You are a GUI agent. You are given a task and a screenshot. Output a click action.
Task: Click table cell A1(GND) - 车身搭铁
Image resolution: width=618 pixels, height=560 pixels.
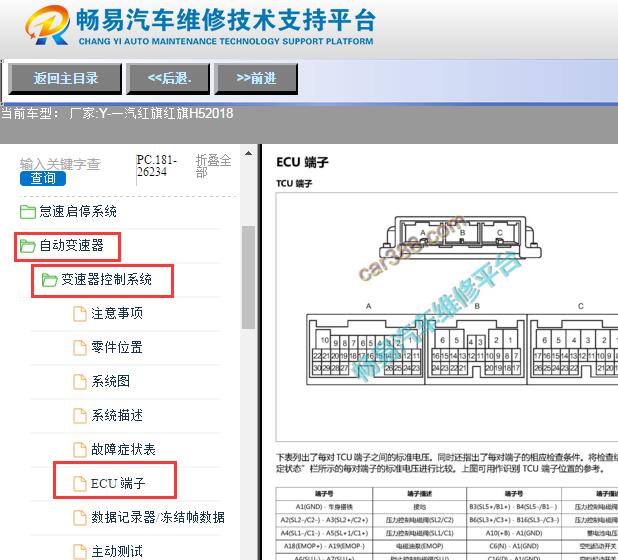point(324,507)
